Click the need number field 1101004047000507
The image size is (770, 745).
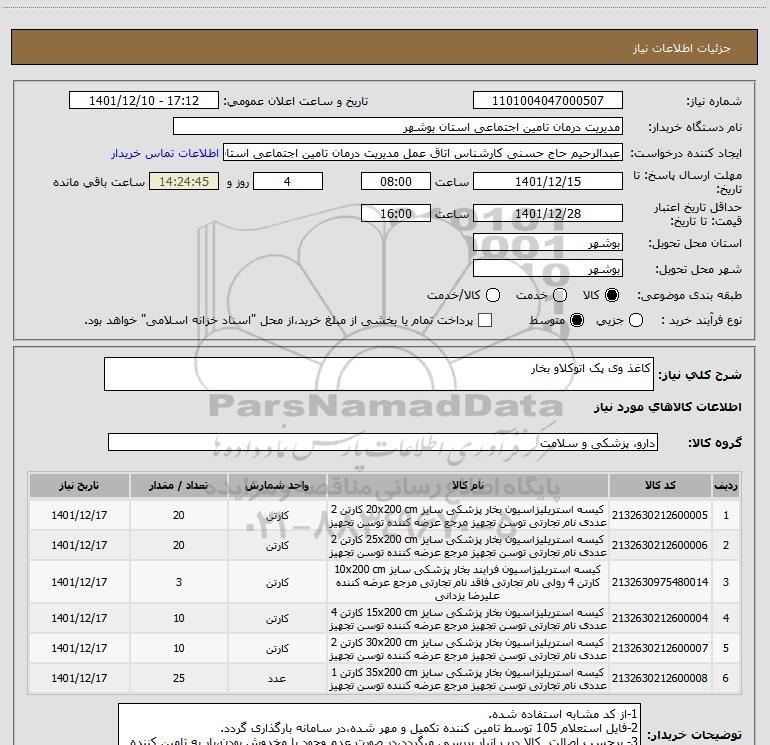548,101
